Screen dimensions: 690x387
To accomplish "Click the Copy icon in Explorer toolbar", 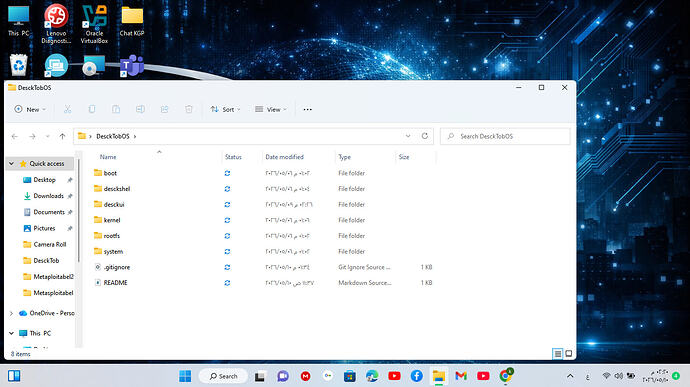I will click(x=92, y=109).
